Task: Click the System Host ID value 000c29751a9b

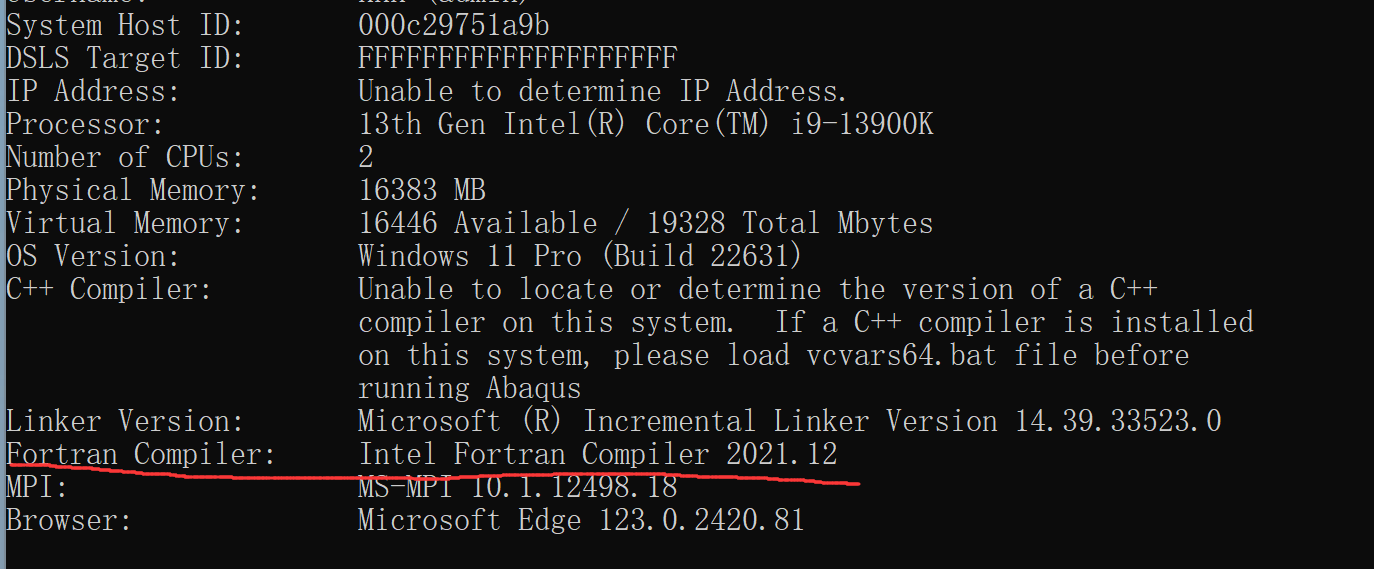Action: [x=453, y=25]
